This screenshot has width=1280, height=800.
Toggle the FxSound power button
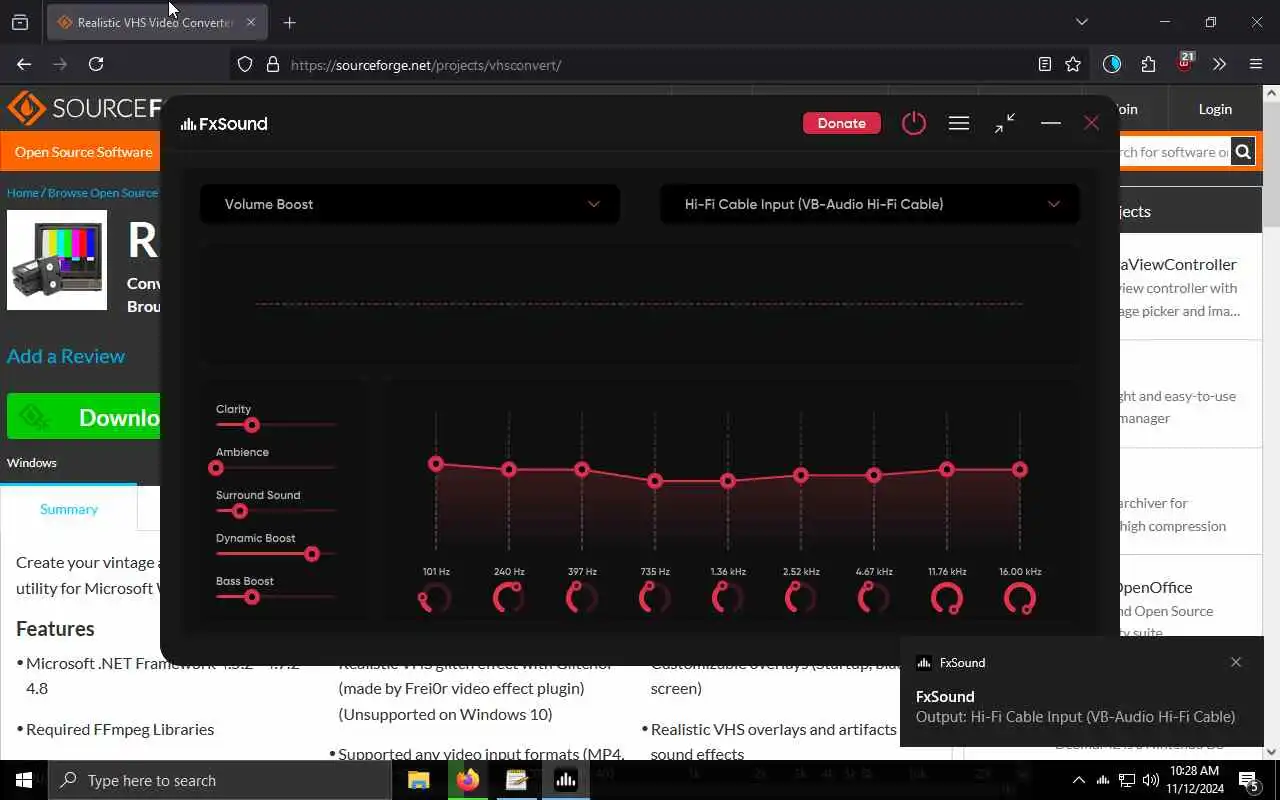pos(914,123)
